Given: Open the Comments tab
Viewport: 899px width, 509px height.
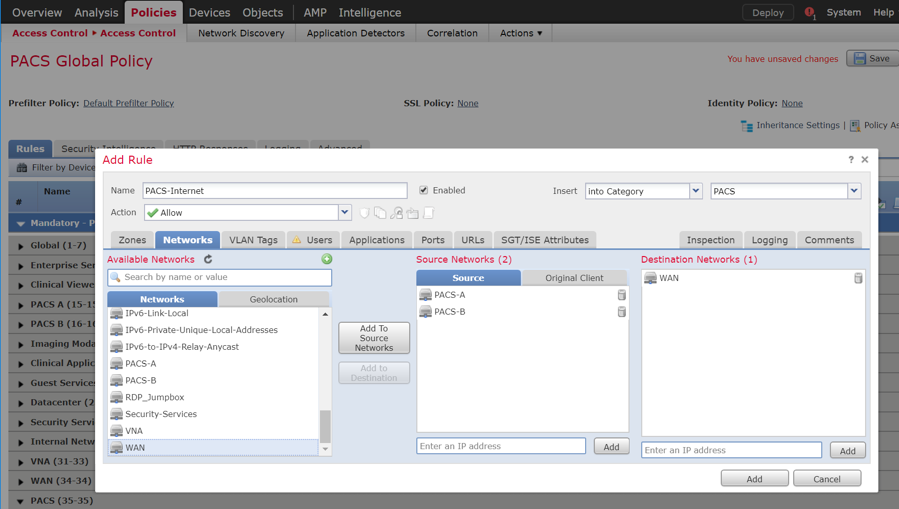Looking at the screenshot, I should tap(829, 240).
